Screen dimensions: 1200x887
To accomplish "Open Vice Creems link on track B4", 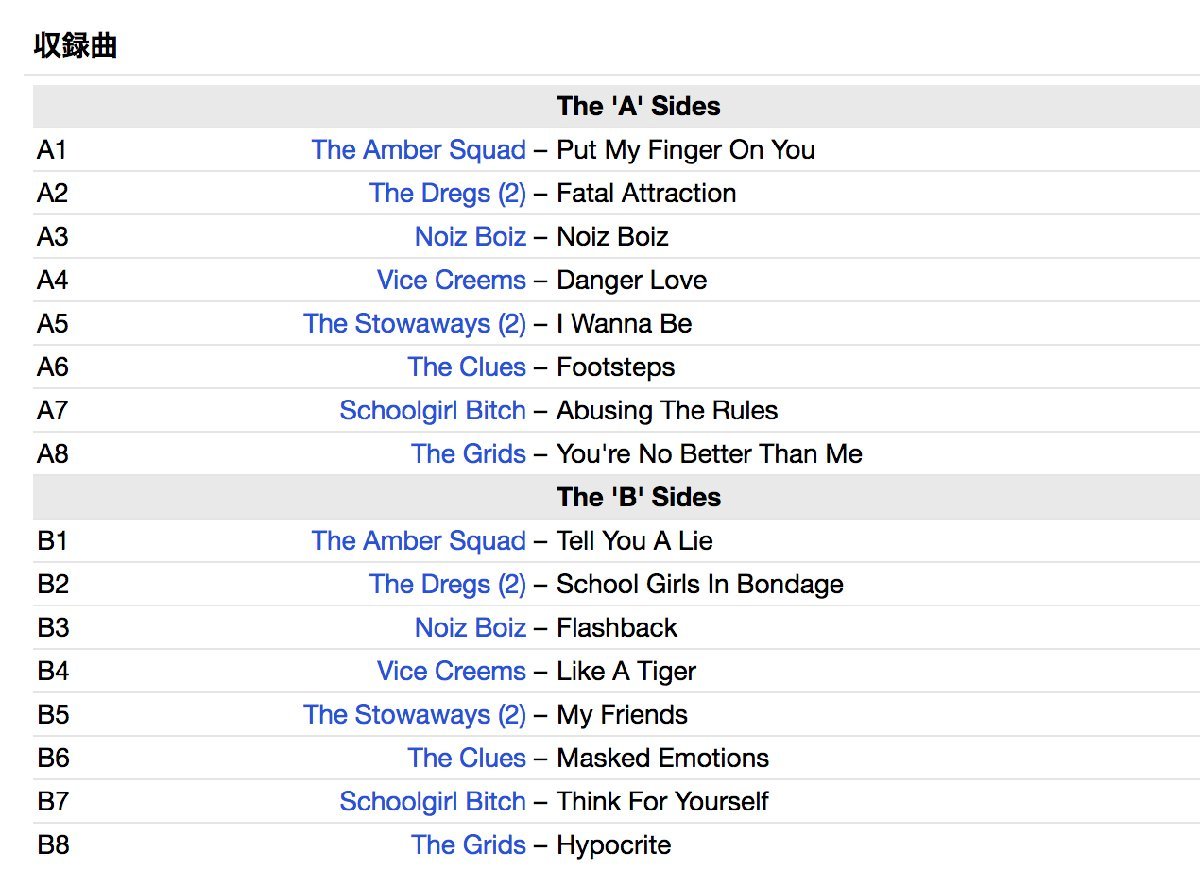I will (x=451, y=671).
